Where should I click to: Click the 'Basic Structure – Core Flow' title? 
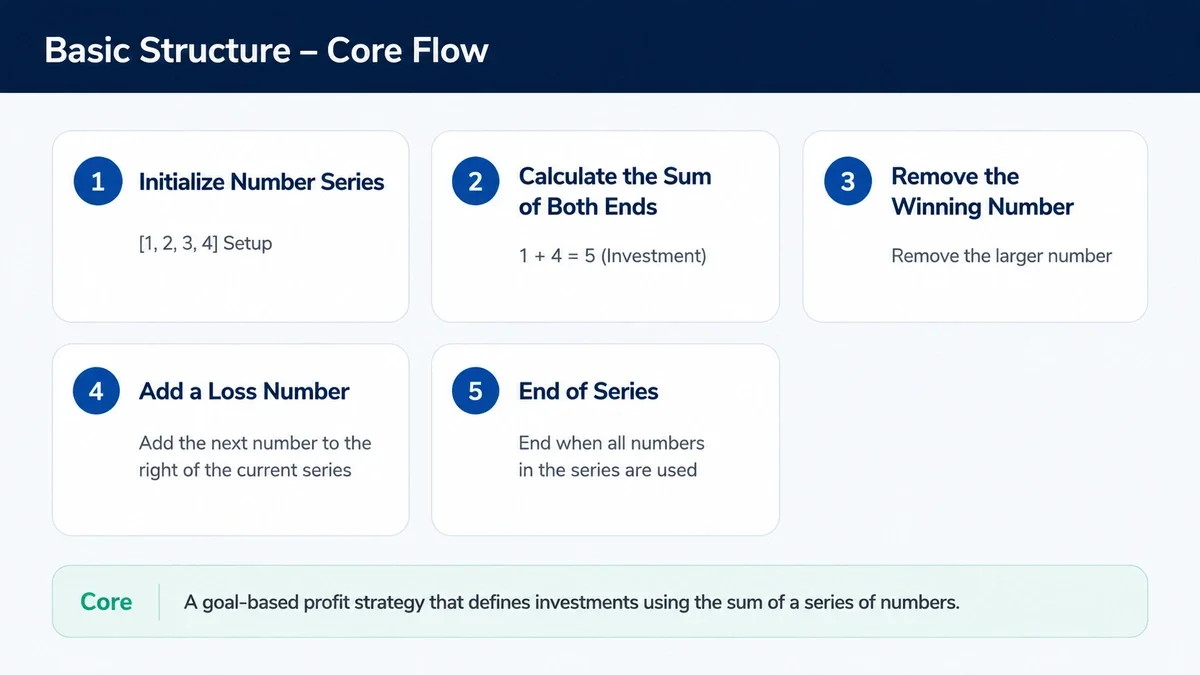[x=266, y=50]
